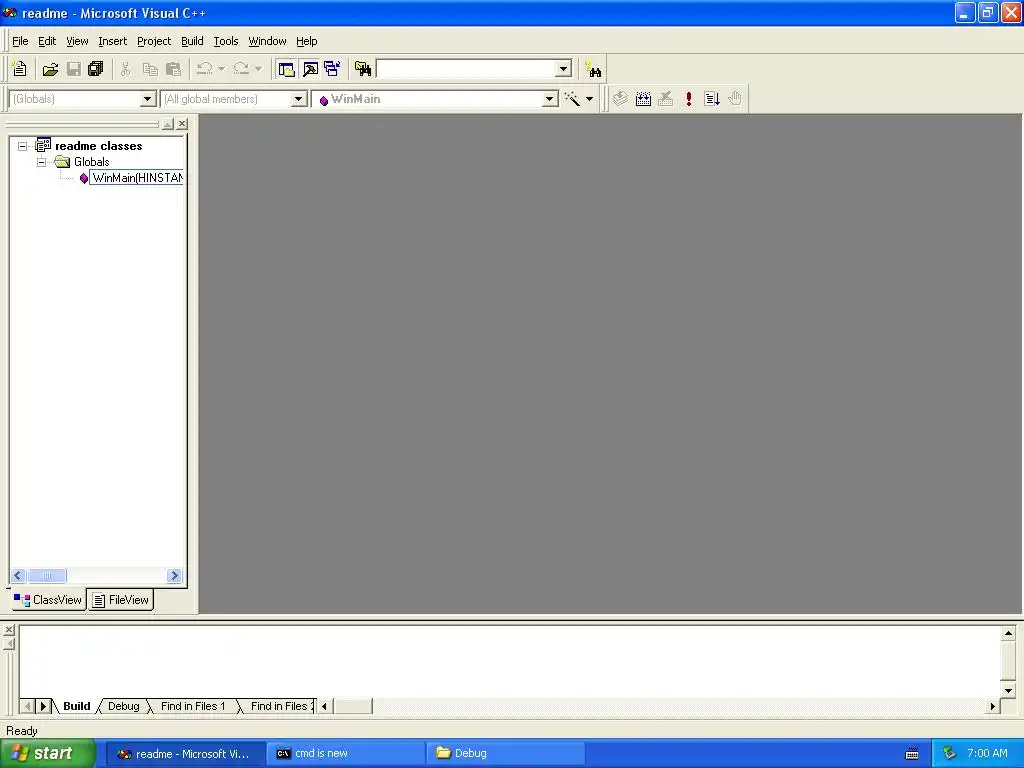Viewport: 1024px width, 768px height.
Task: Open the (All global members) filter dropdown
Action: 298,99
